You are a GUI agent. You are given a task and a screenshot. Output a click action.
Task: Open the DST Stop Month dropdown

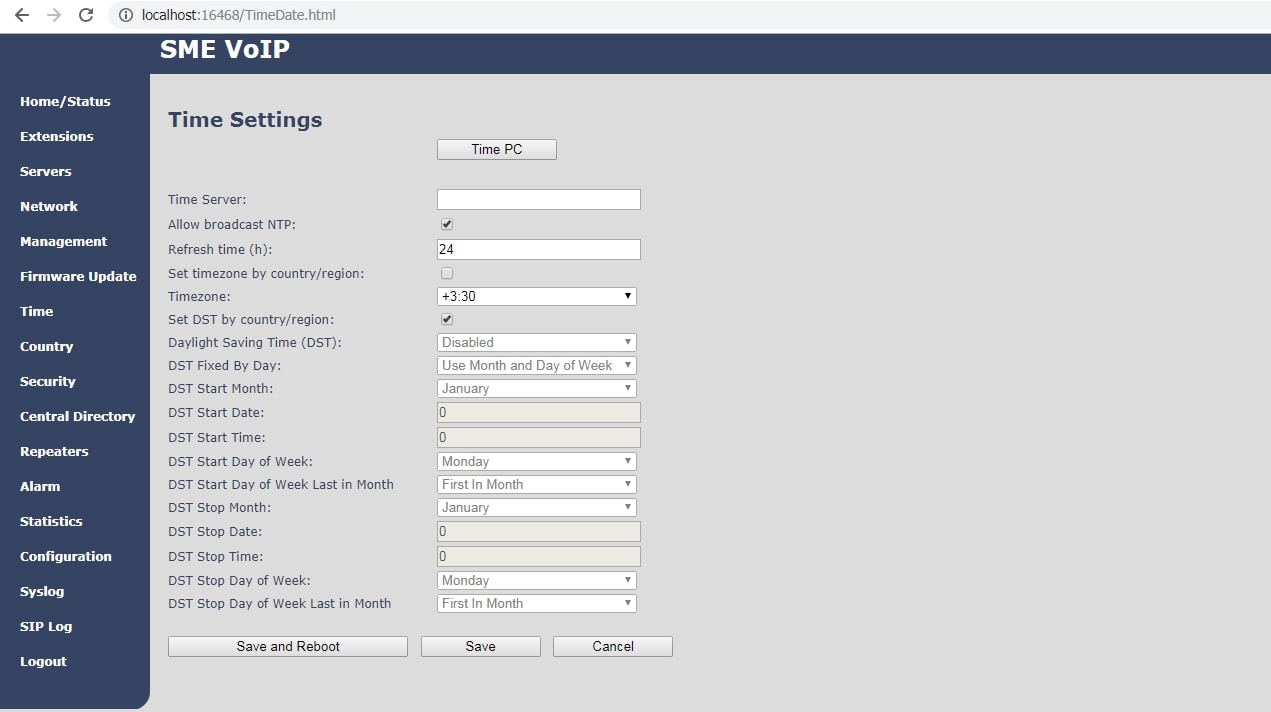[537, 507]
